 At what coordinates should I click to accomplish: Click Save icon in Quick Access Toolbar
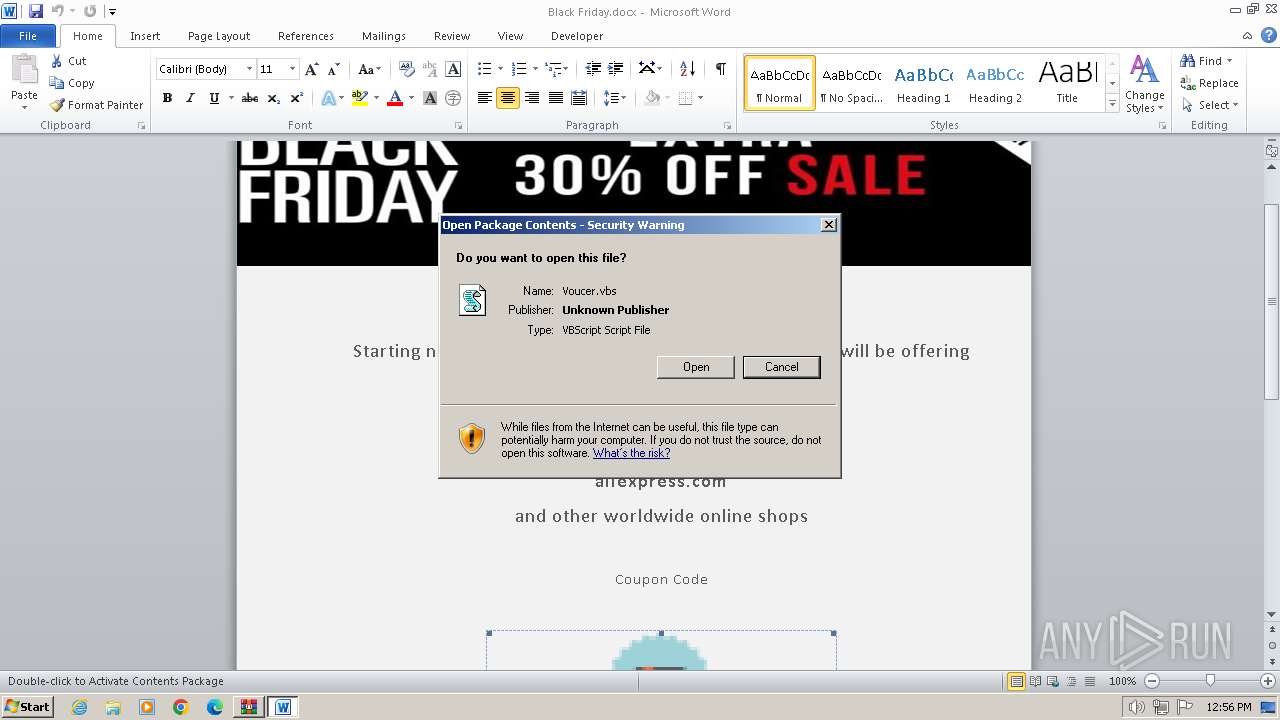click(36, 11)
